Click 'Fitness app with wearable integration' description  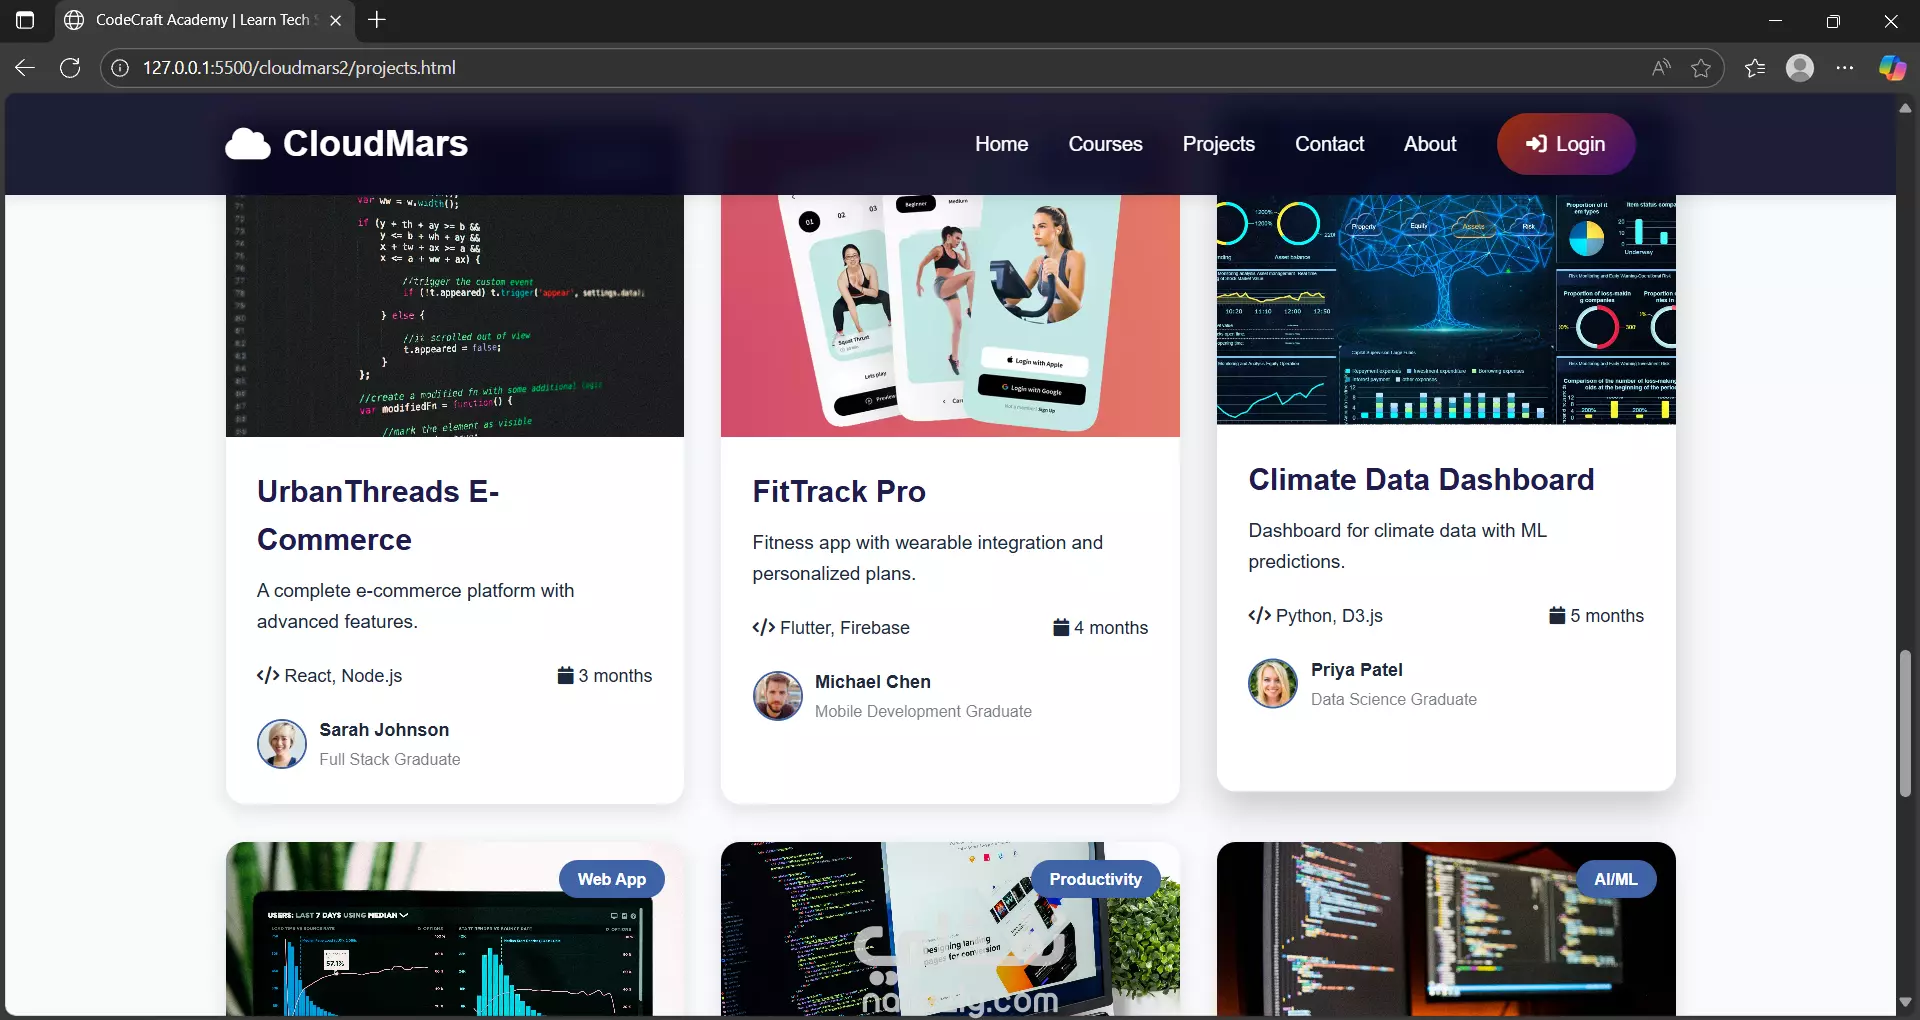[x=928, y=558]
